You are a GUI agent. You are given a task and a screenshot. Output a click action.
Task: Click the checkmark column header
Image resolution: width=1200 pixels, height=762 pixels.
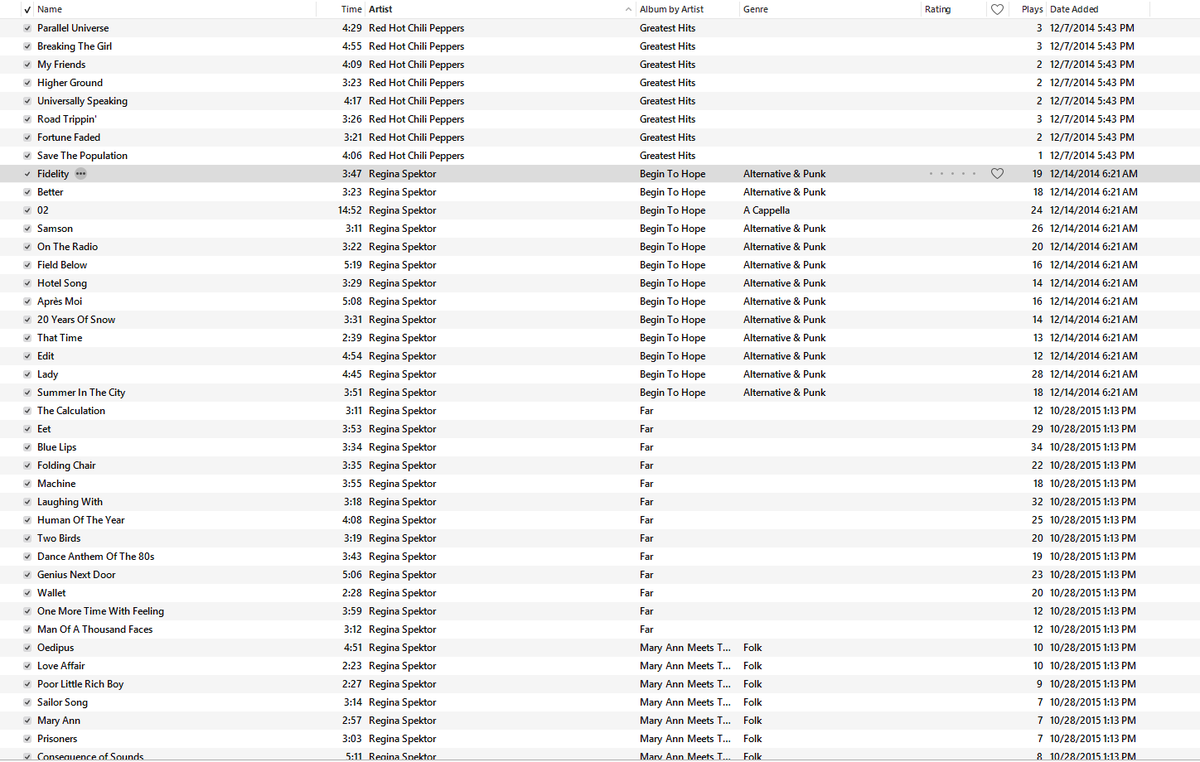(27, 9)
